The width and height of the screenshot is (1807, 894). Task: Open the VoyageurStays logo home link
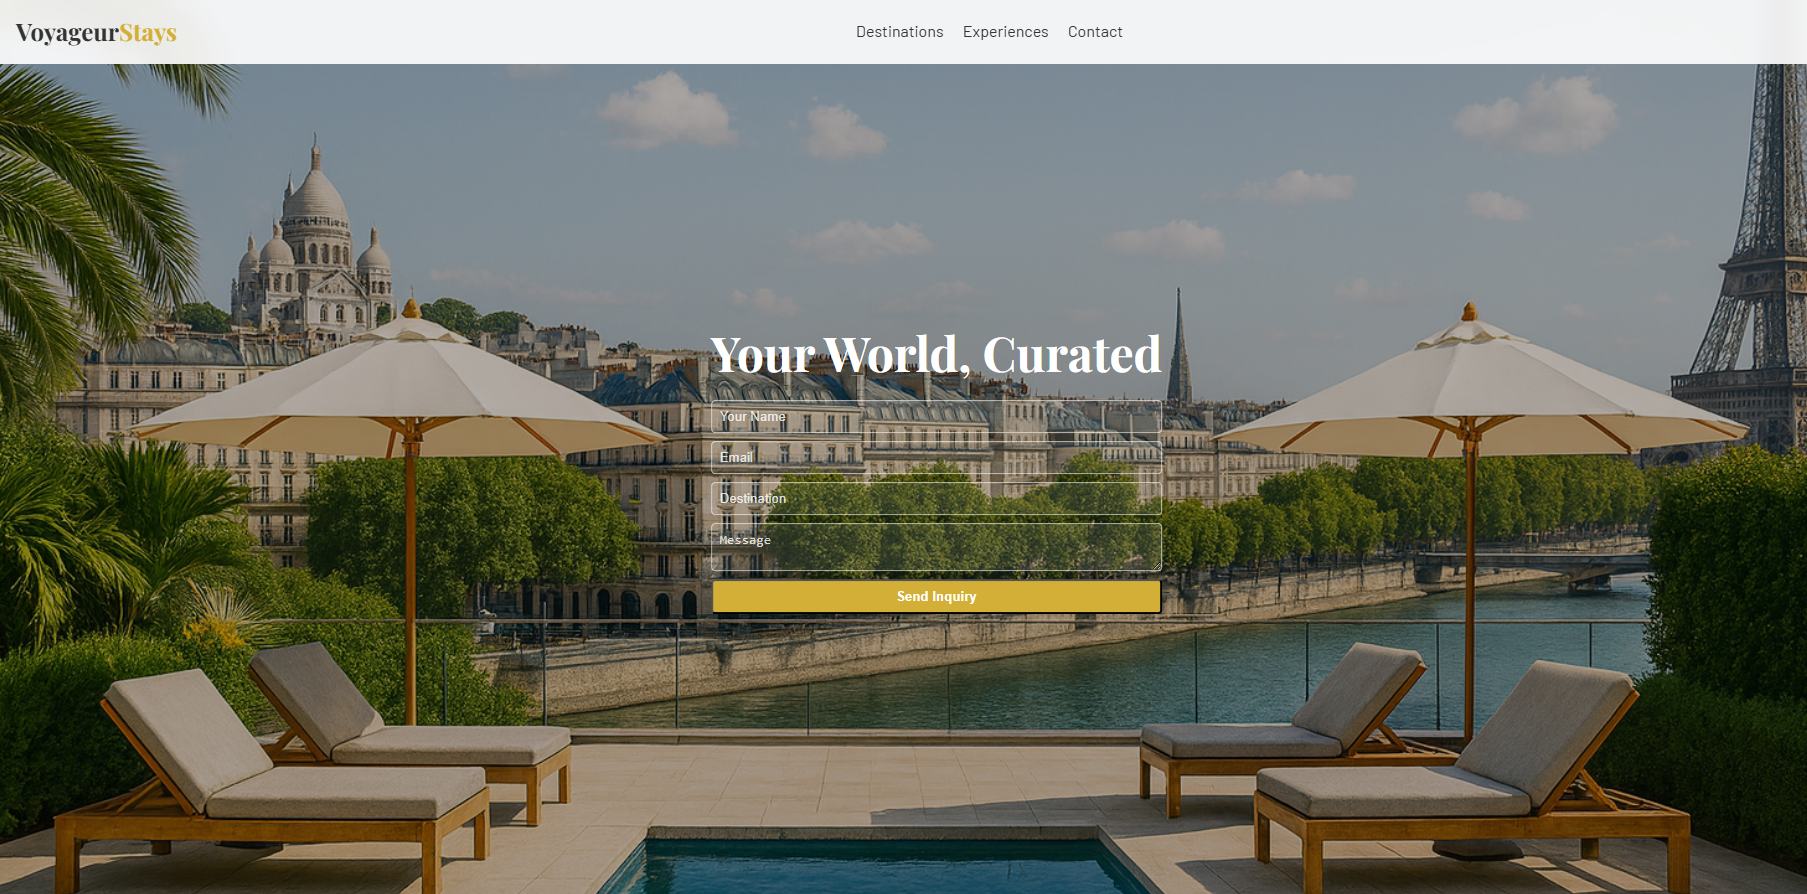click(x=96, y=33)
